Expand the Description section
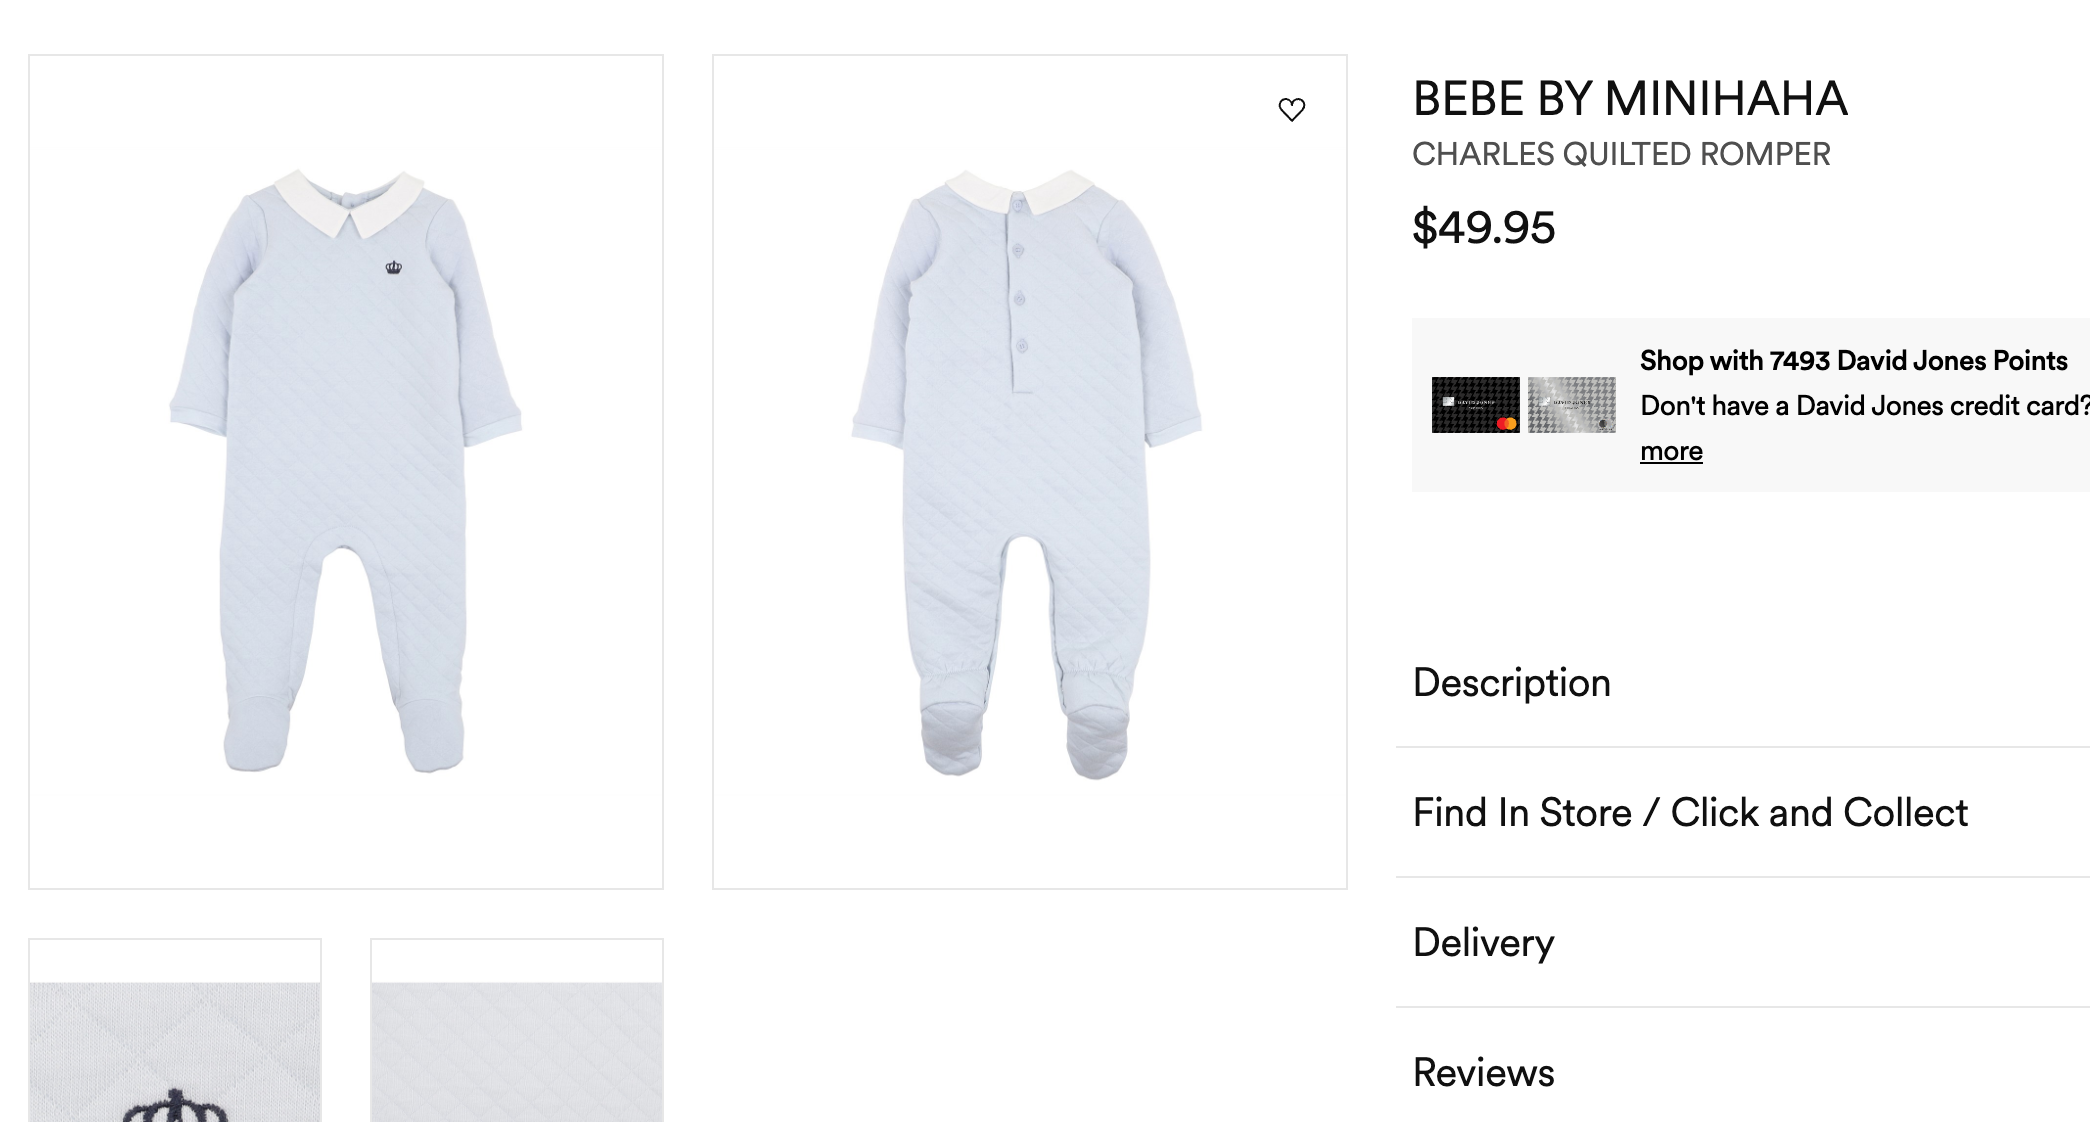The width and height of the screenshot is (2090, 1122). coord(1511,683)
